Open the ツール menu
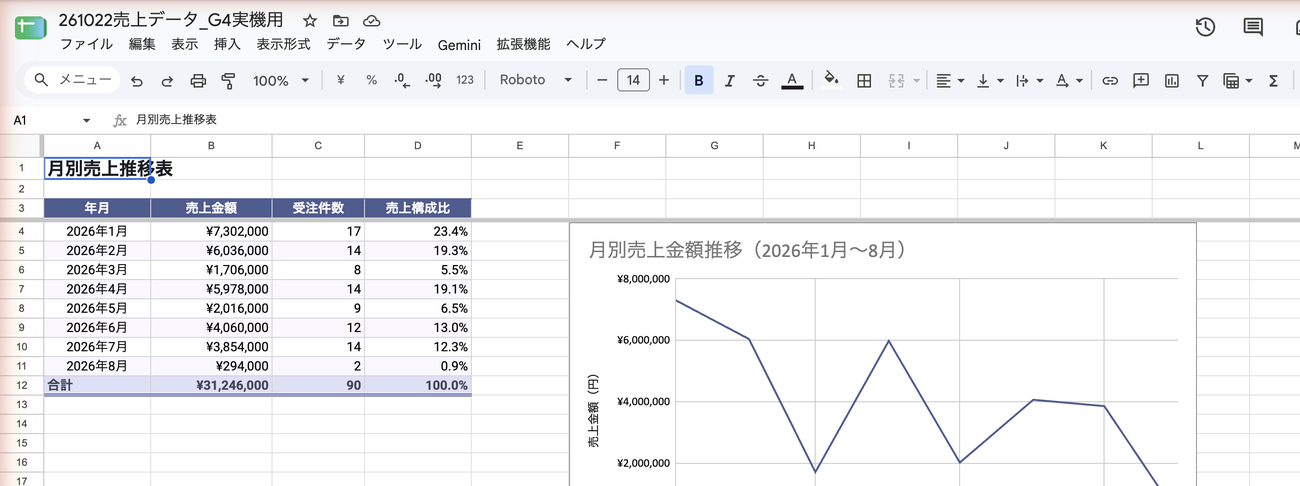The image size is (1300, 486). 402,45
